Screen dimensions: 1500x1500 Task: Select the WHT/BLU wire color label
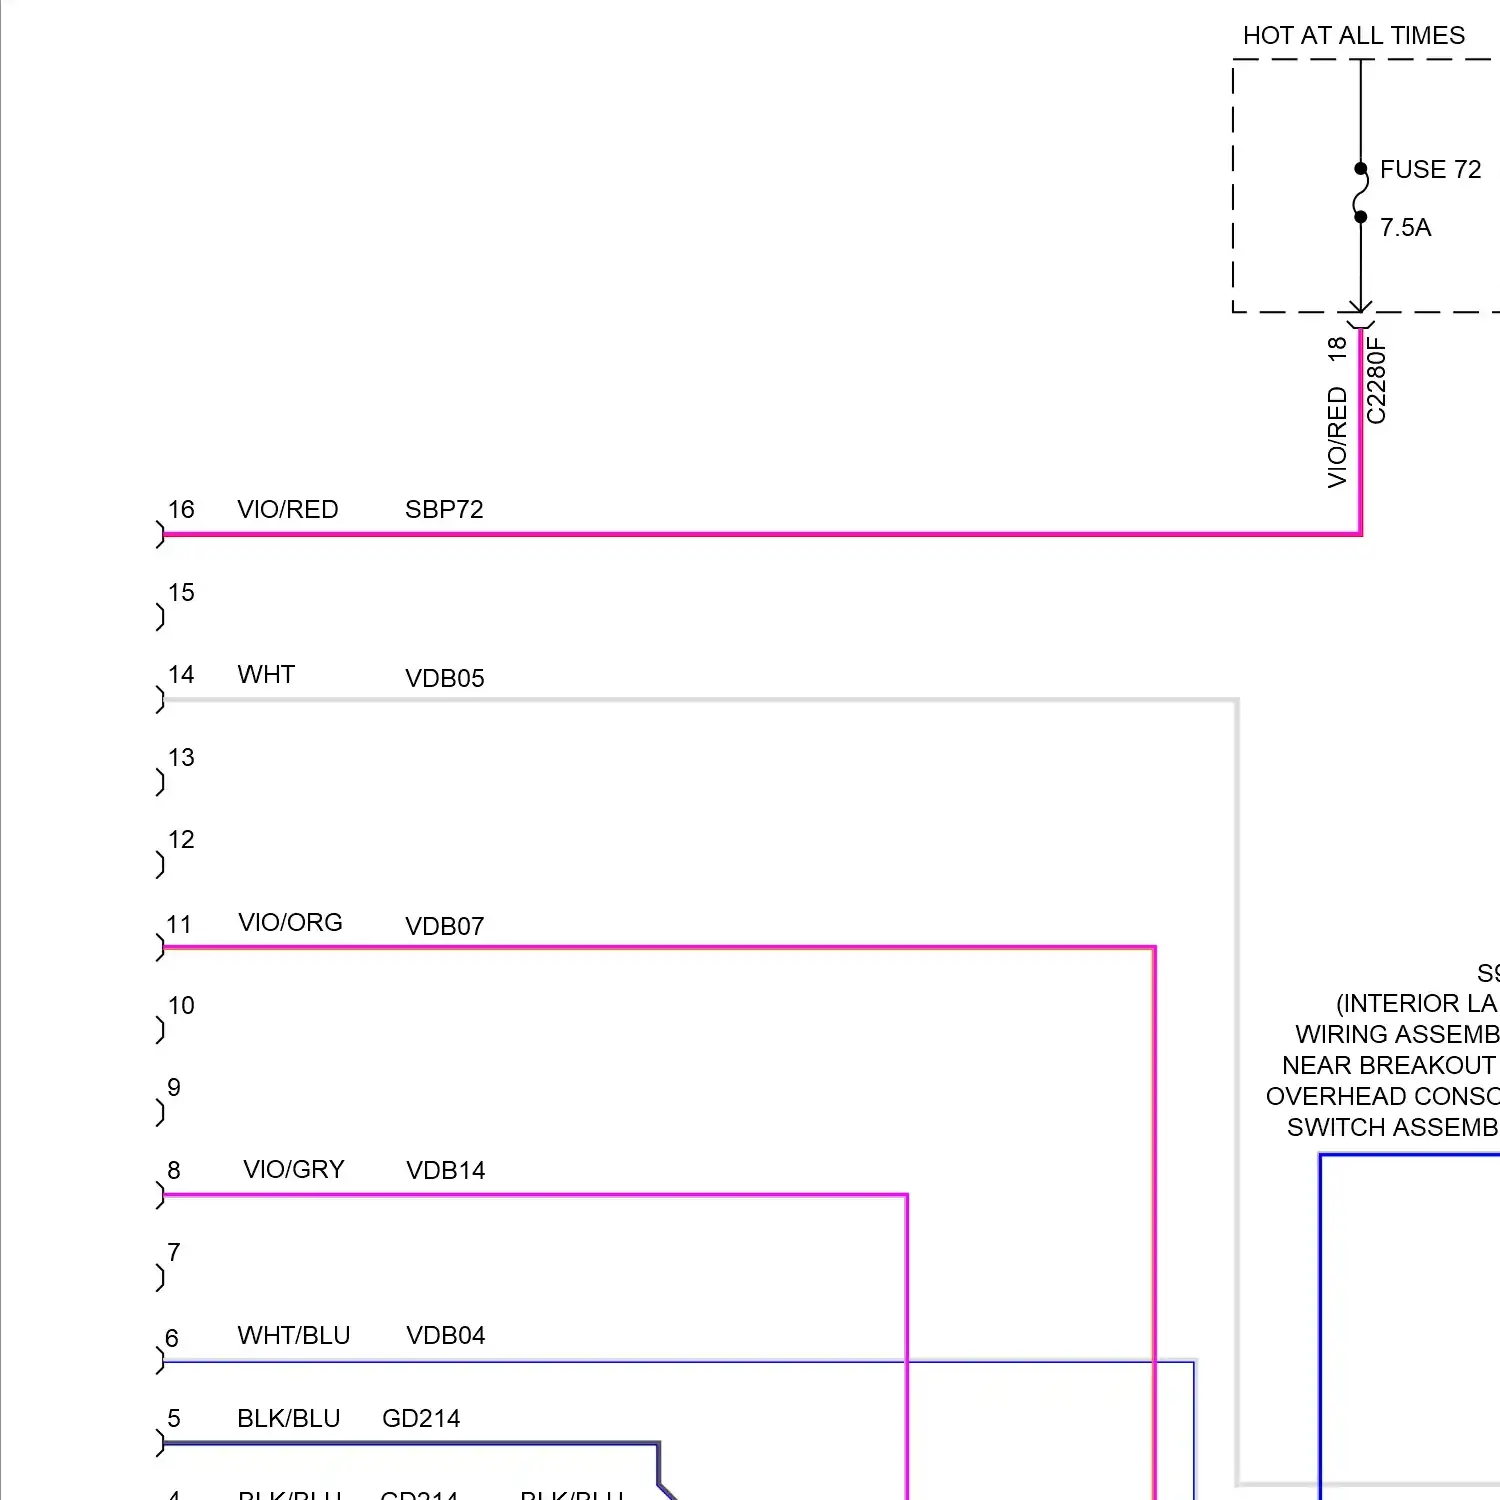coord(293,1335)
